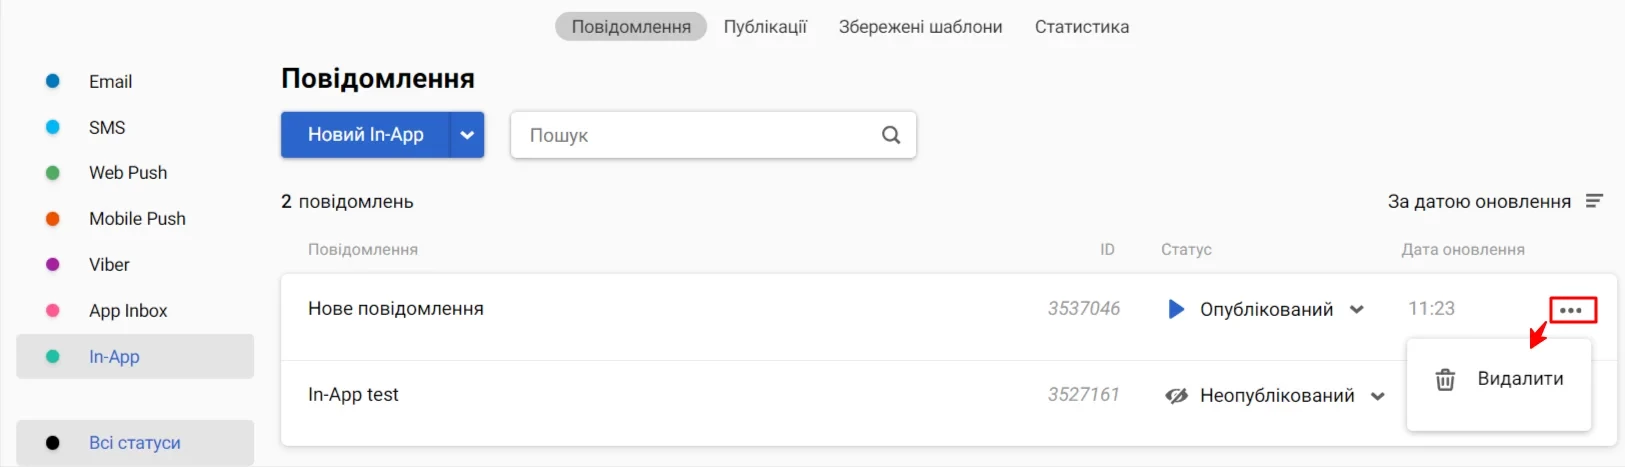Click the Повідомлення column header
1625x467 pixels.
(363, 250)
